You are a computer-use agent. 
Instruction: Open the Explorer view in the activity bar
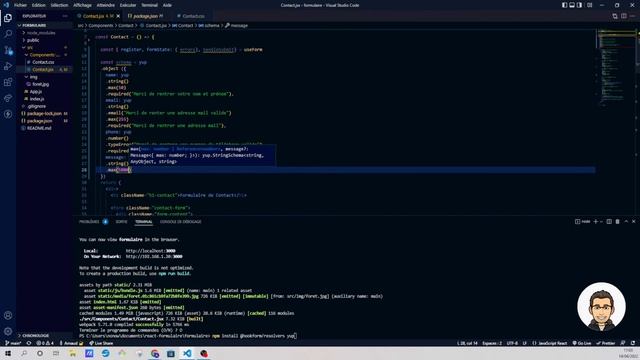[8, 18]
